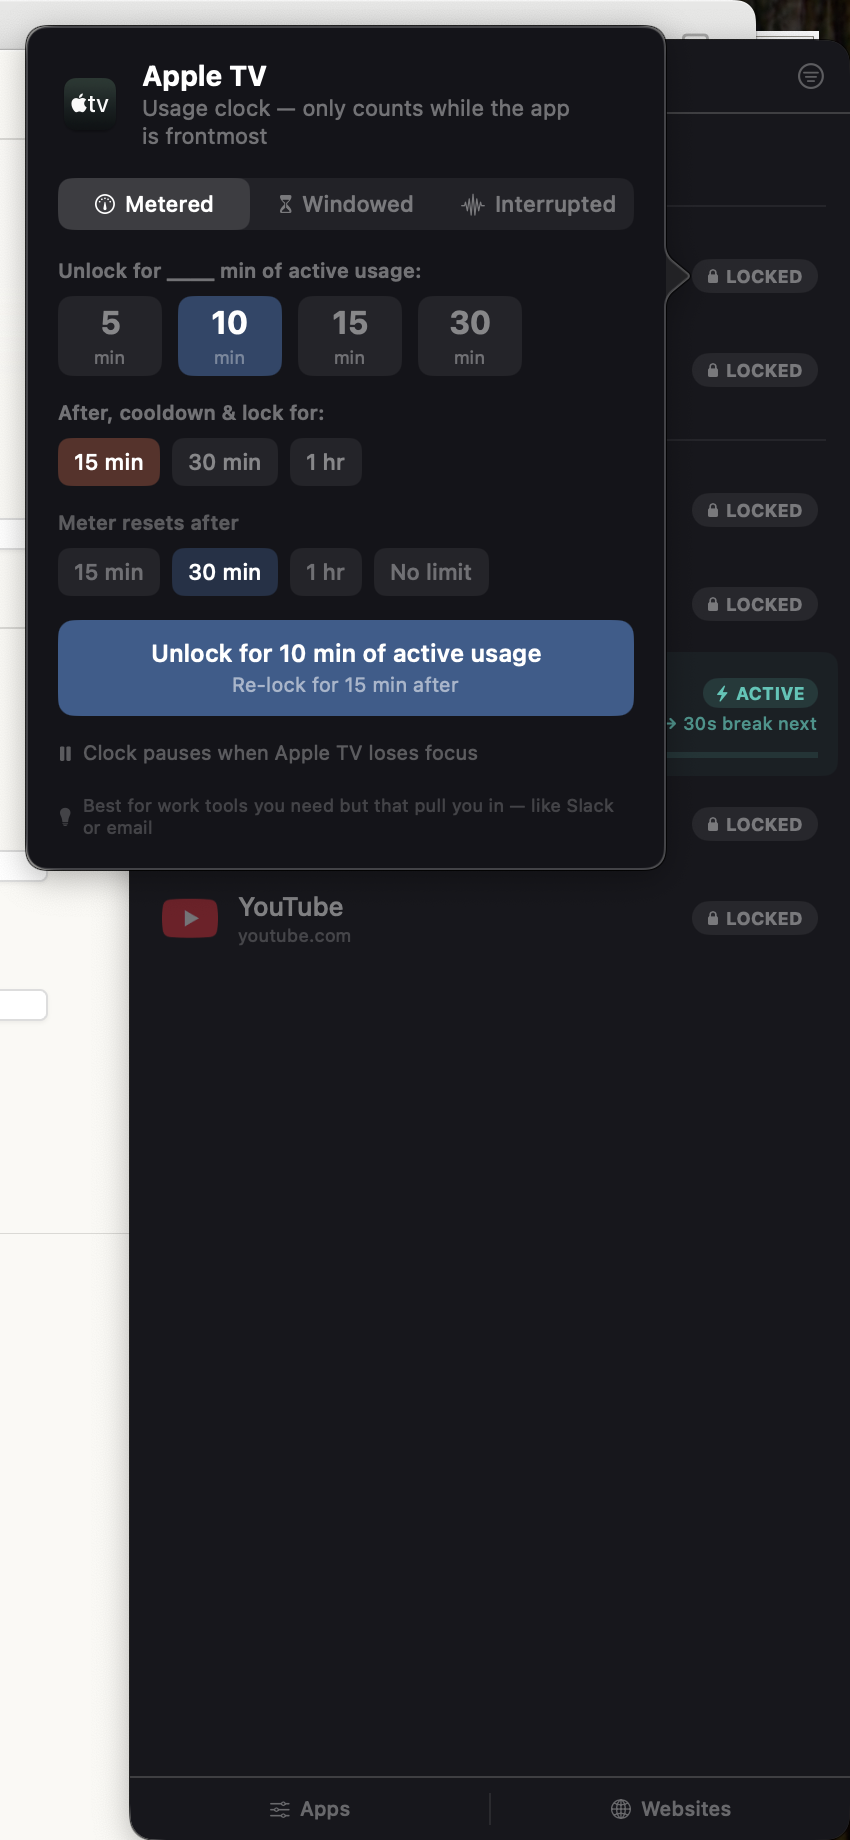Click the 30s break next label
Screen dimensions: 850x1840
750,723
